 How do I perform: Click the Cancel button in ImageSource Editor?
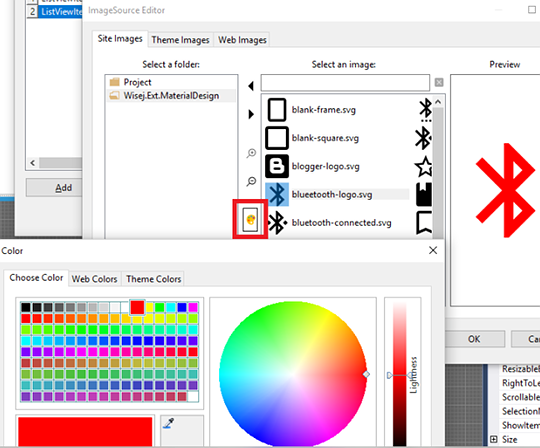coord(526,339)
